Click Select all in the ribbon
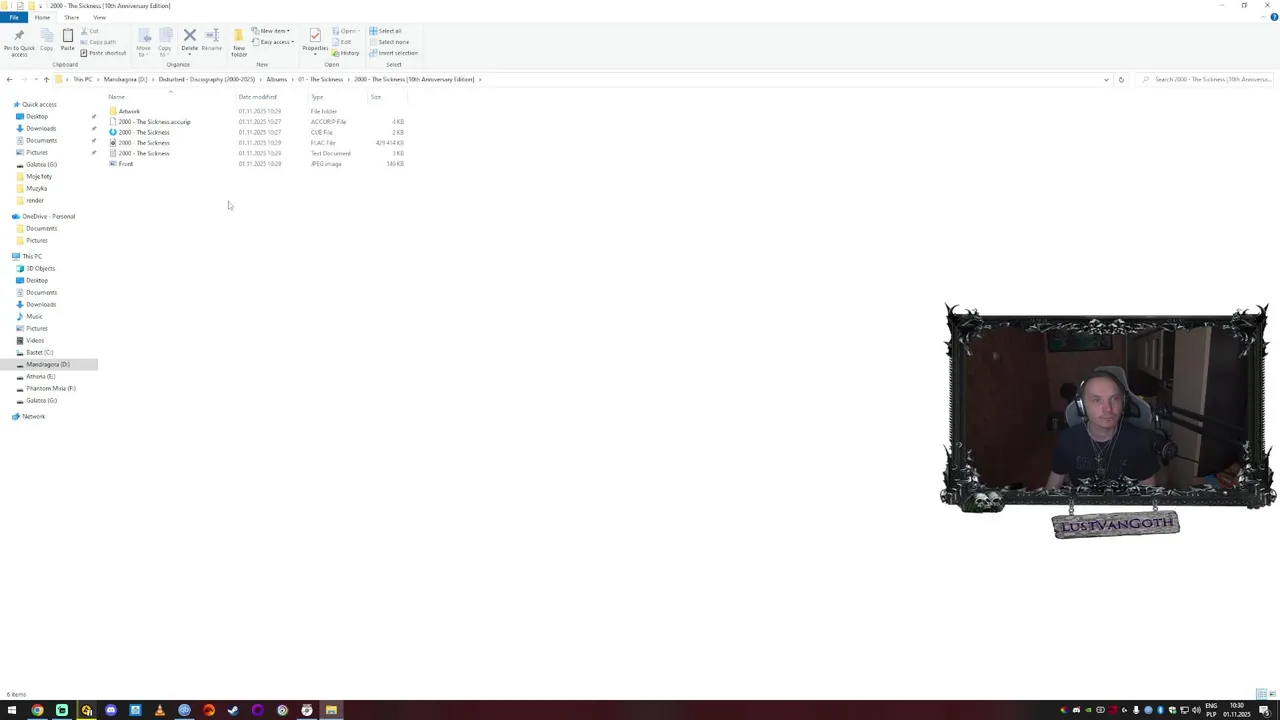The width and height of the screenshot is (1280, 720). tap(386, 31)
